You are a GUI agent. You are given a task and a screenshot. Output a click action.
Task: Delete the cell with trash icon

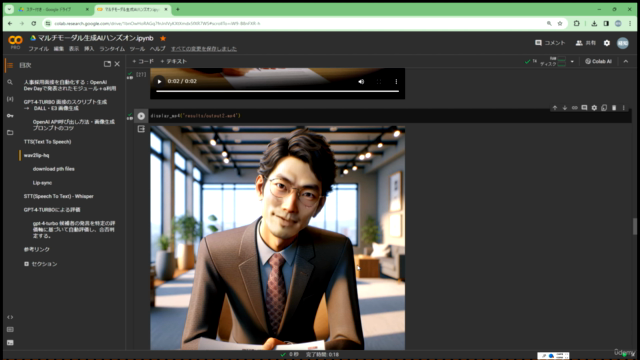click(614, 108)
